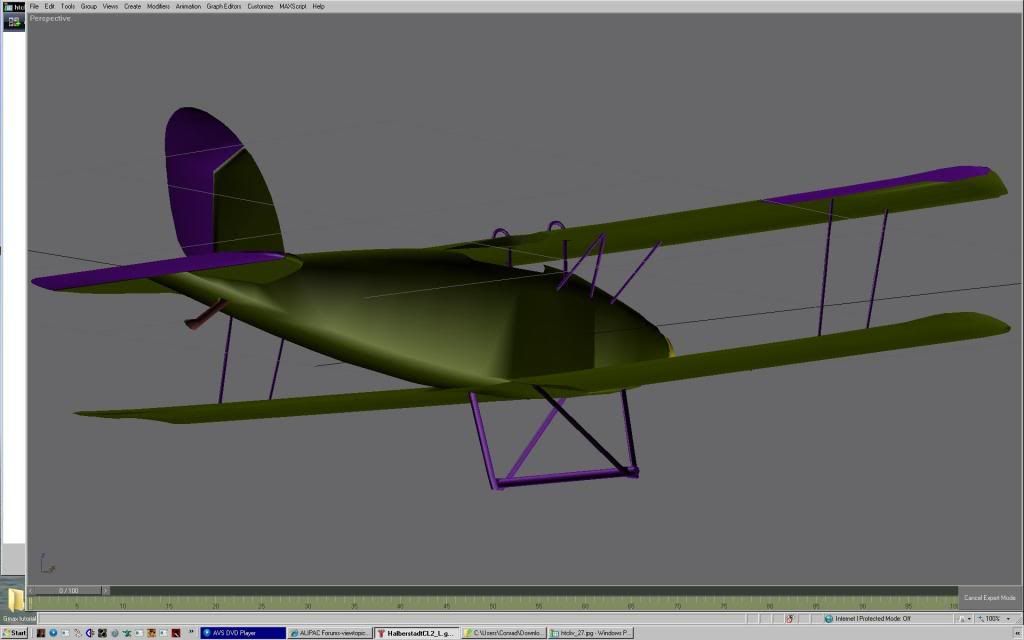
Task: Open the Graph Editors menu
Action: [224, 7]
